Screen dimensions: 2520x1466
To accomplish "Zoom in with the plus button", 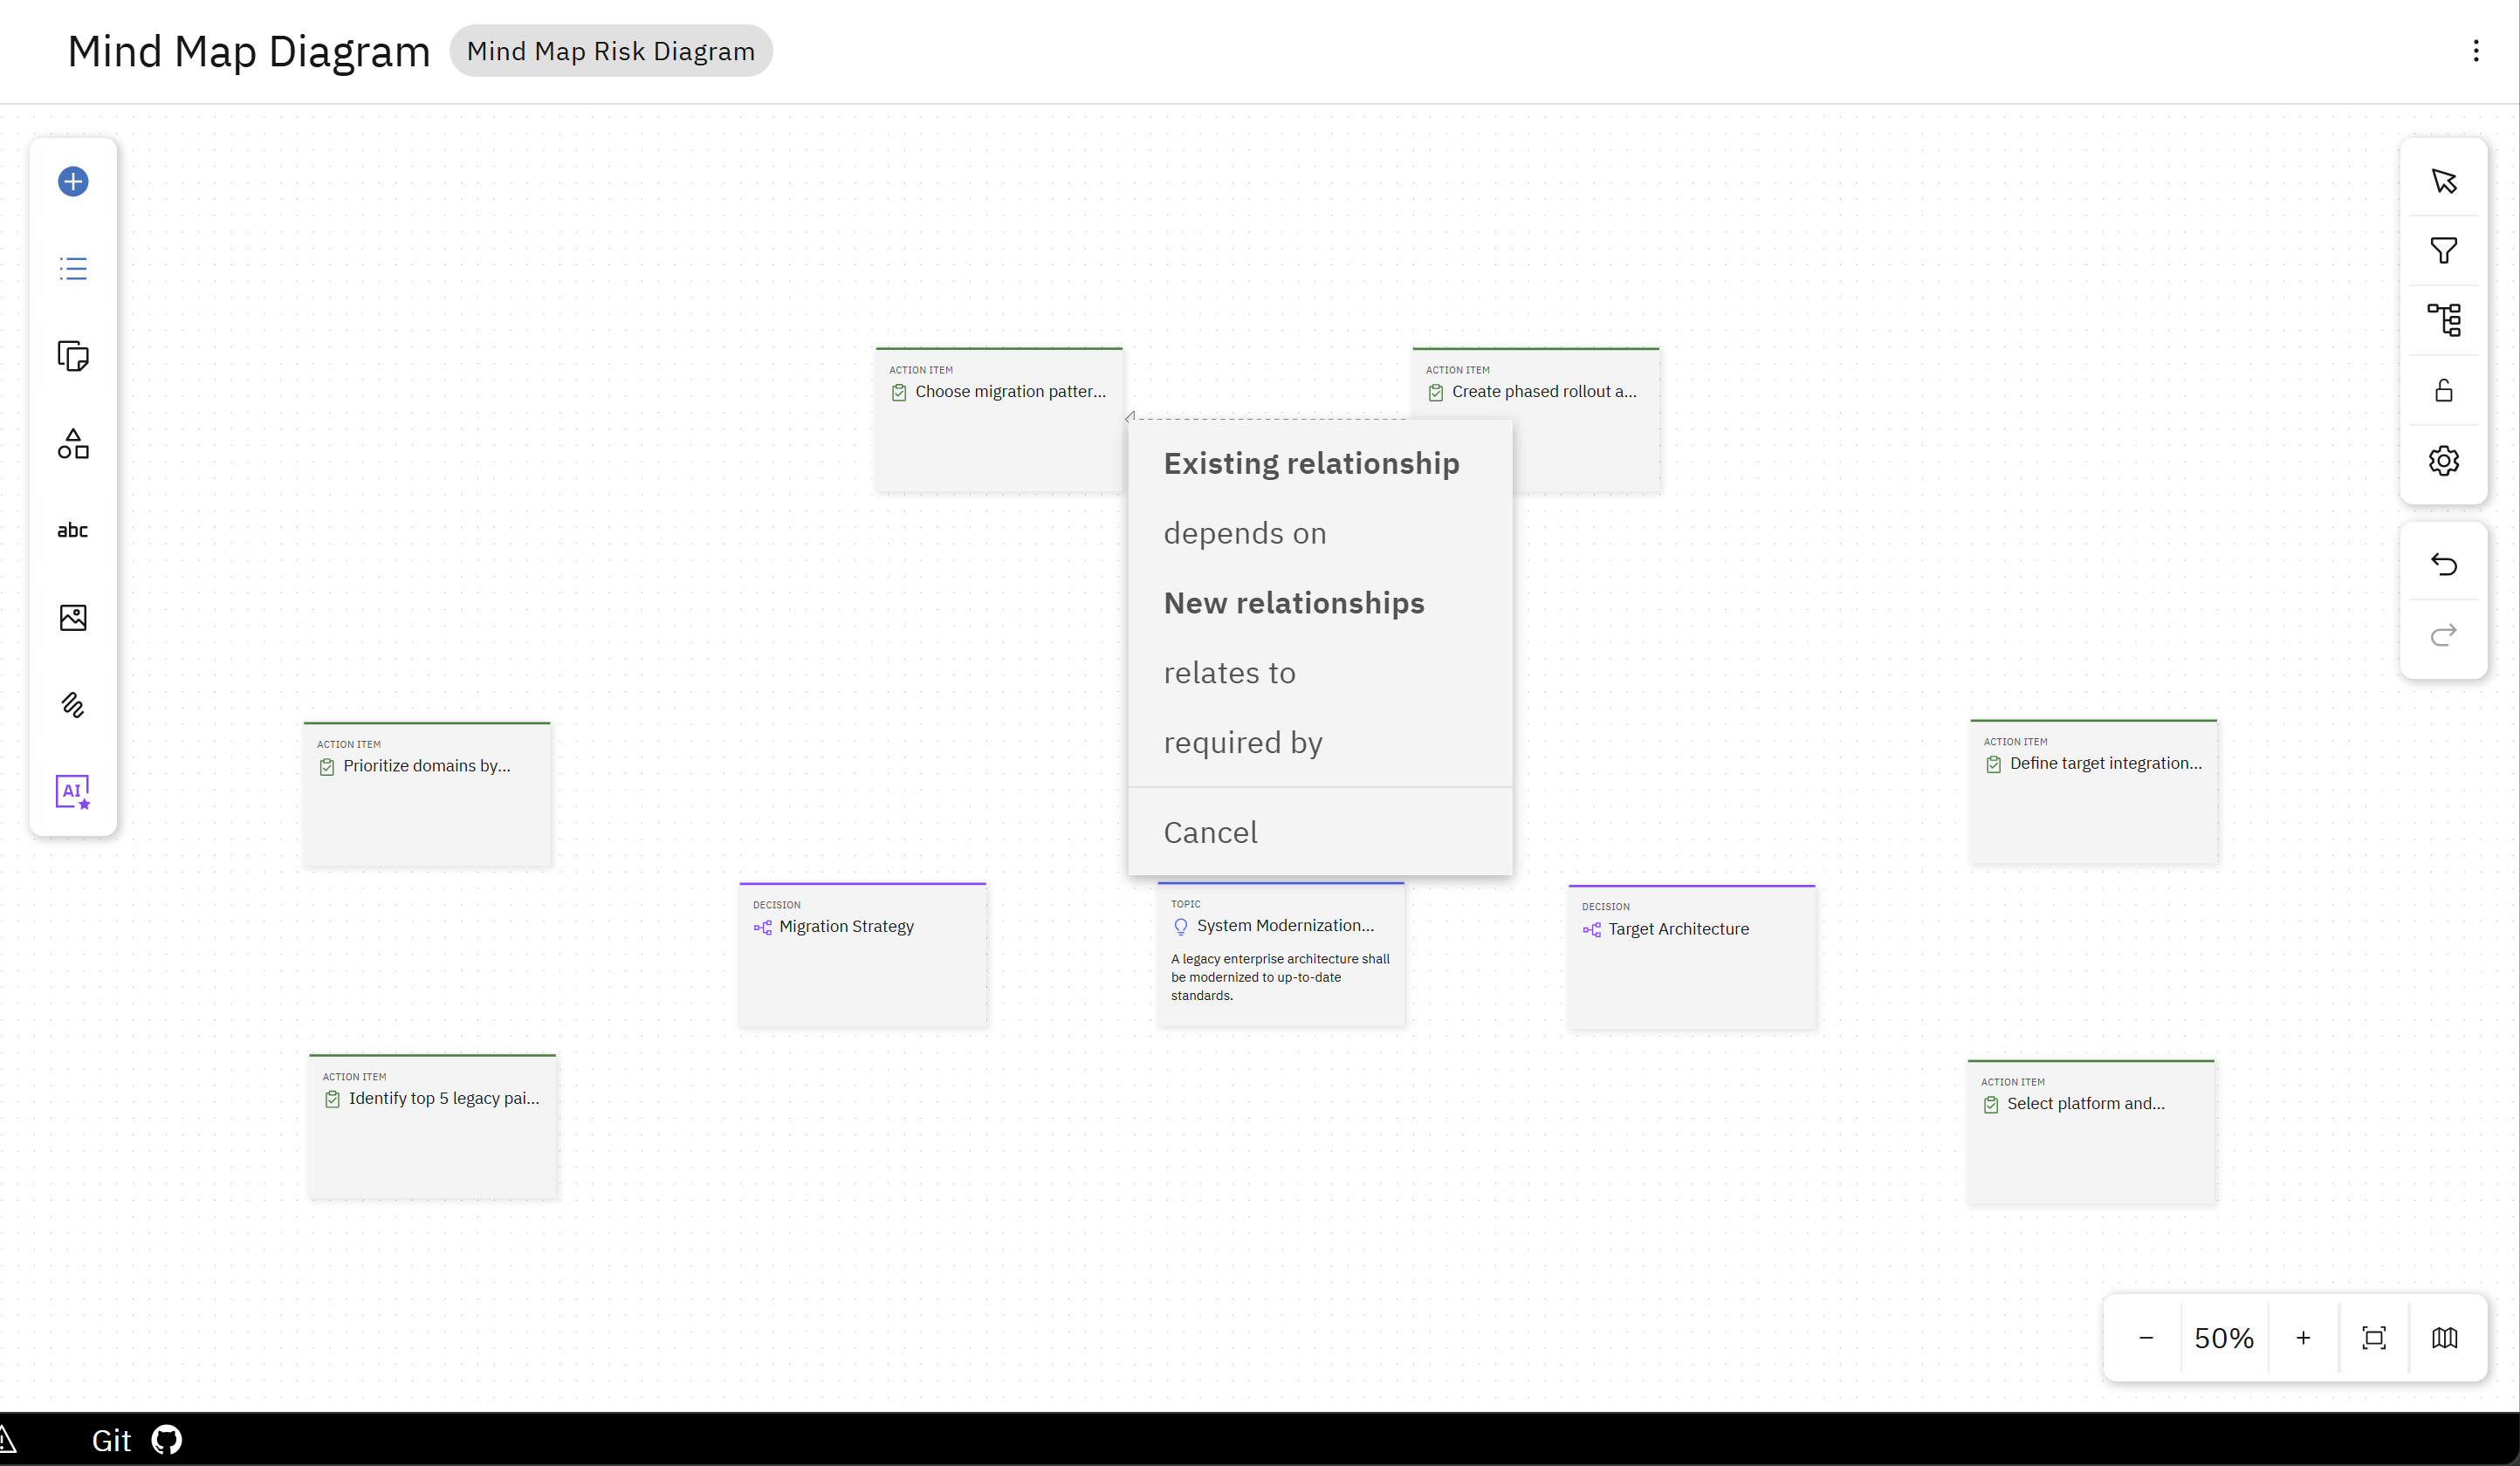I will (x=2304, y=1338).
